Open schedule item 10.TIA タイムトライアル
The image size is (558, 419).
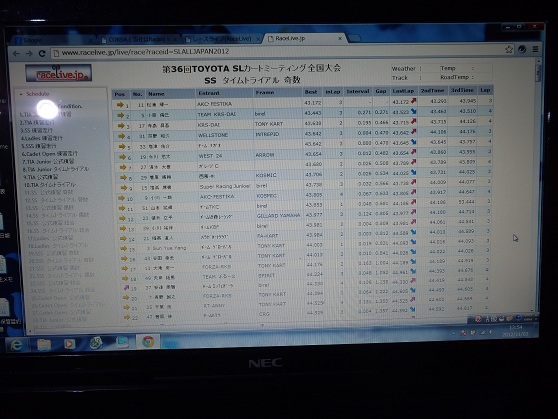coord(50,185)
